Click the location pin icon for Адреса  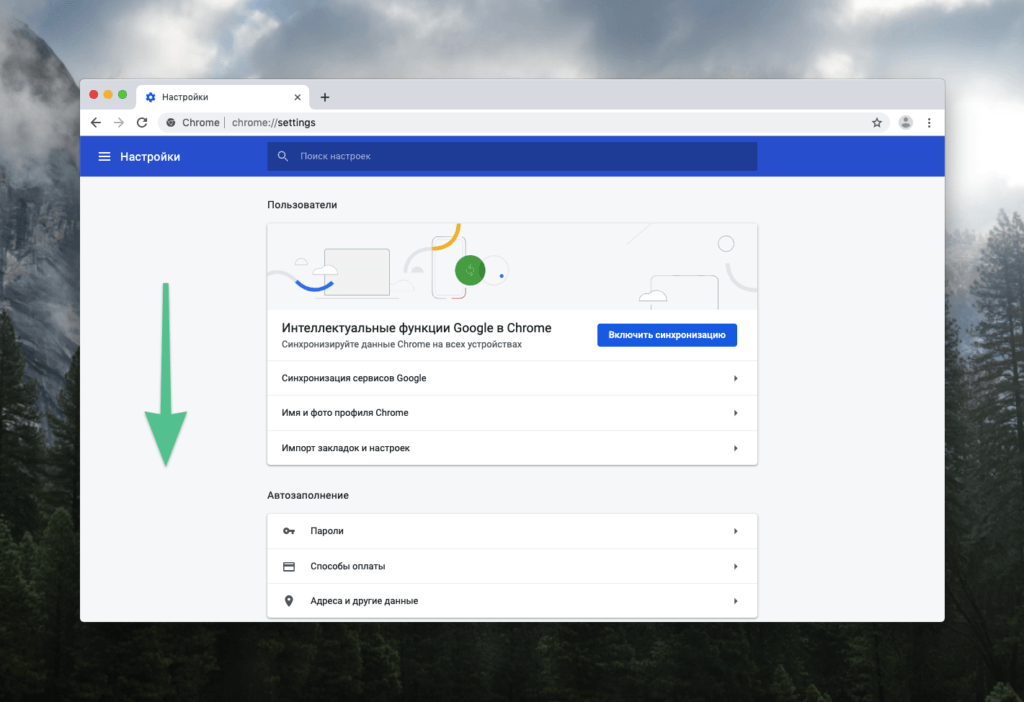point(290,601)
